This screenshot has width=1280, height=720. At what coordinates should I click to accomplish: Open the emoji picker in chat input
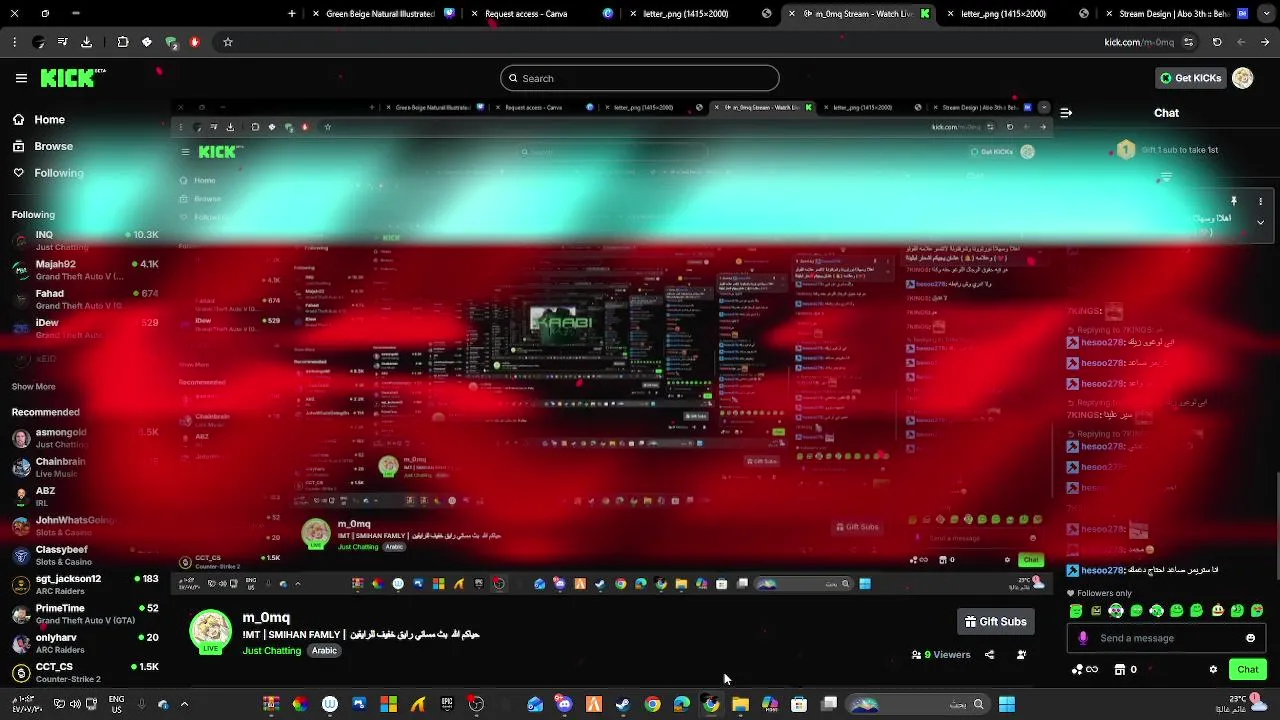tap(1250, 638)
